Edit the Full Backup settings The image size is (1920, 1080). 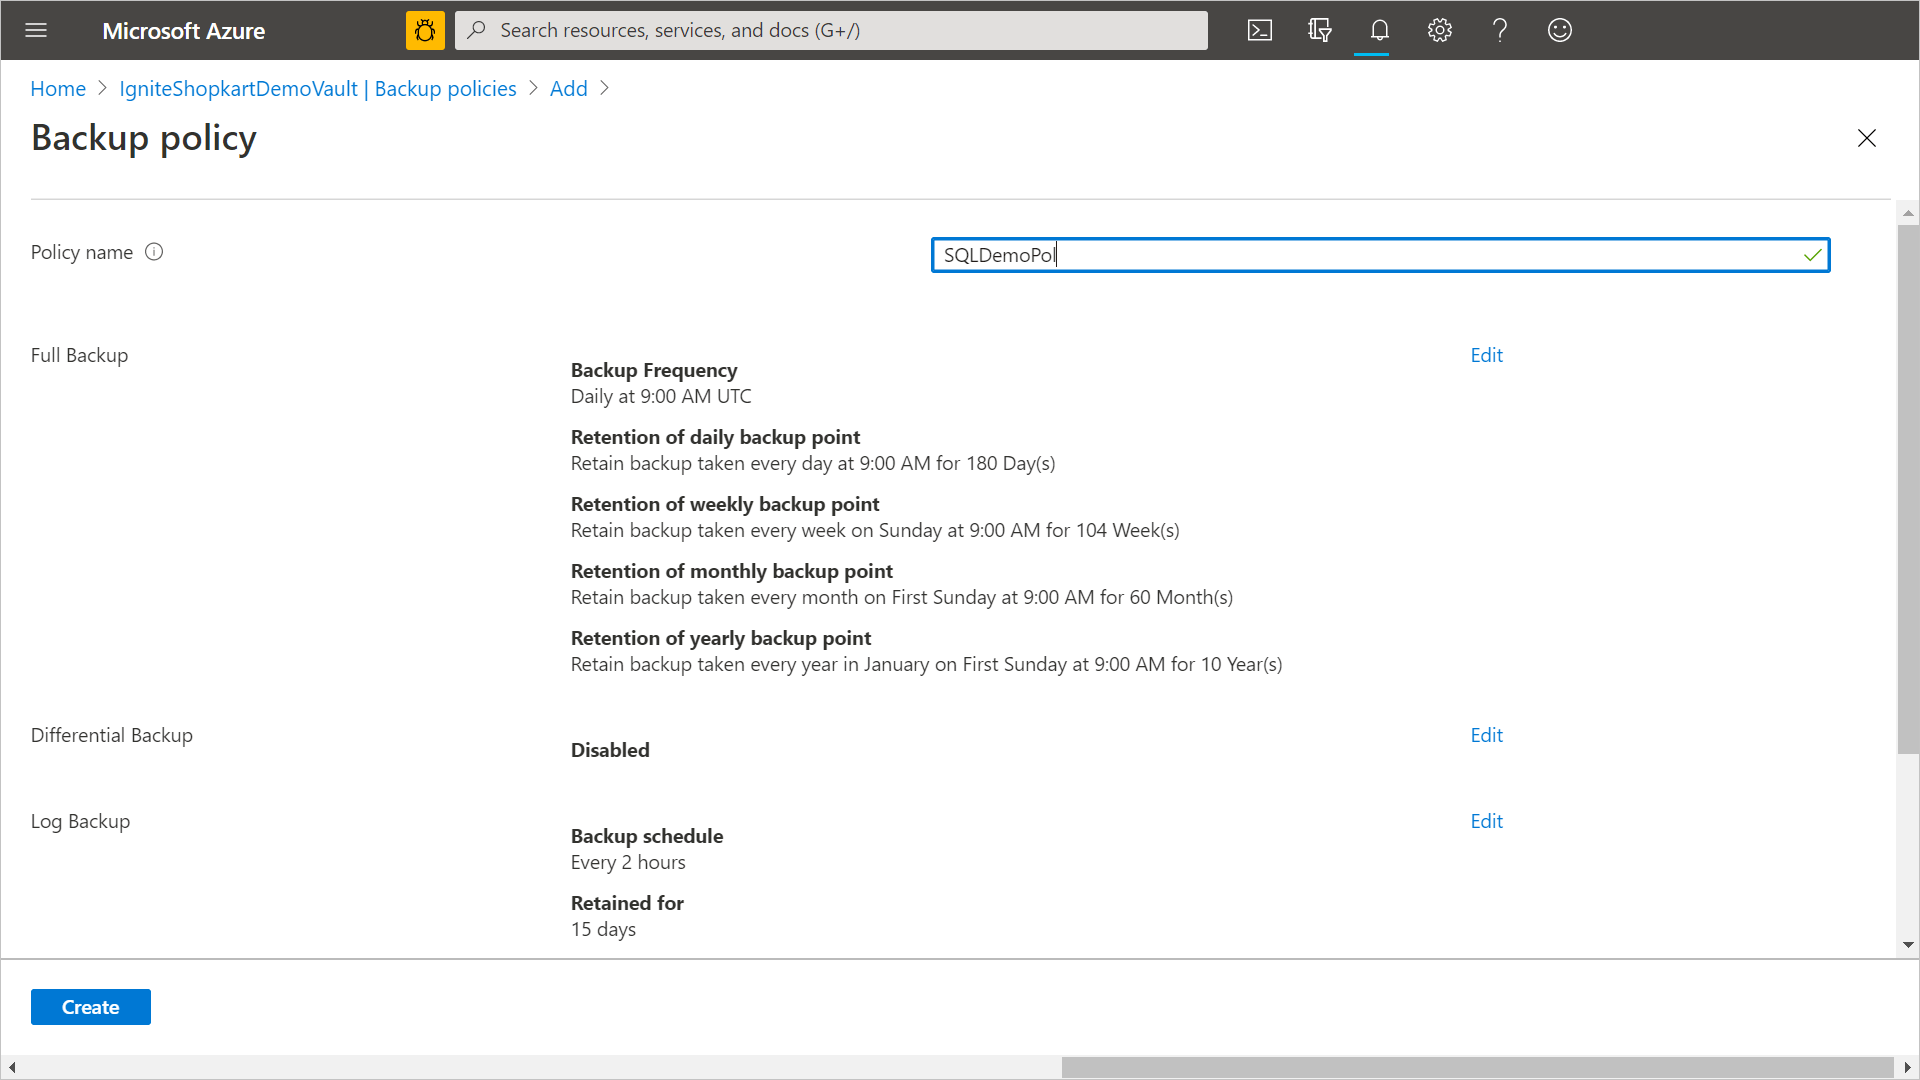click(1486, 355)
